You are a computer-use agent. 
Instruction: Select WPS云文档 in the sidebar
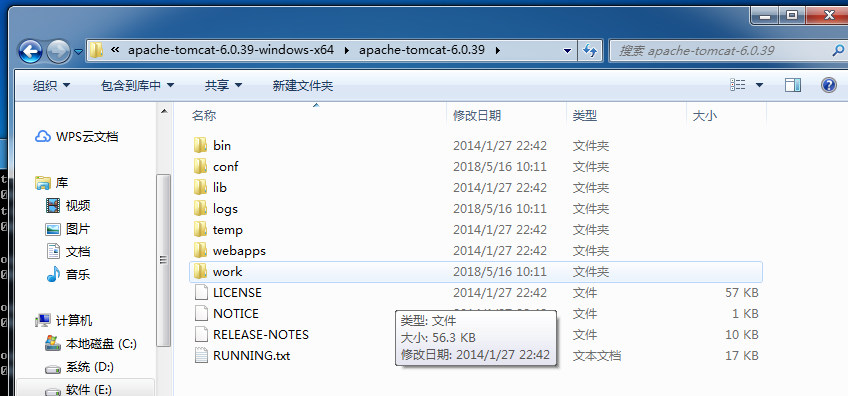pyautogui.click(x=76, y=137)
